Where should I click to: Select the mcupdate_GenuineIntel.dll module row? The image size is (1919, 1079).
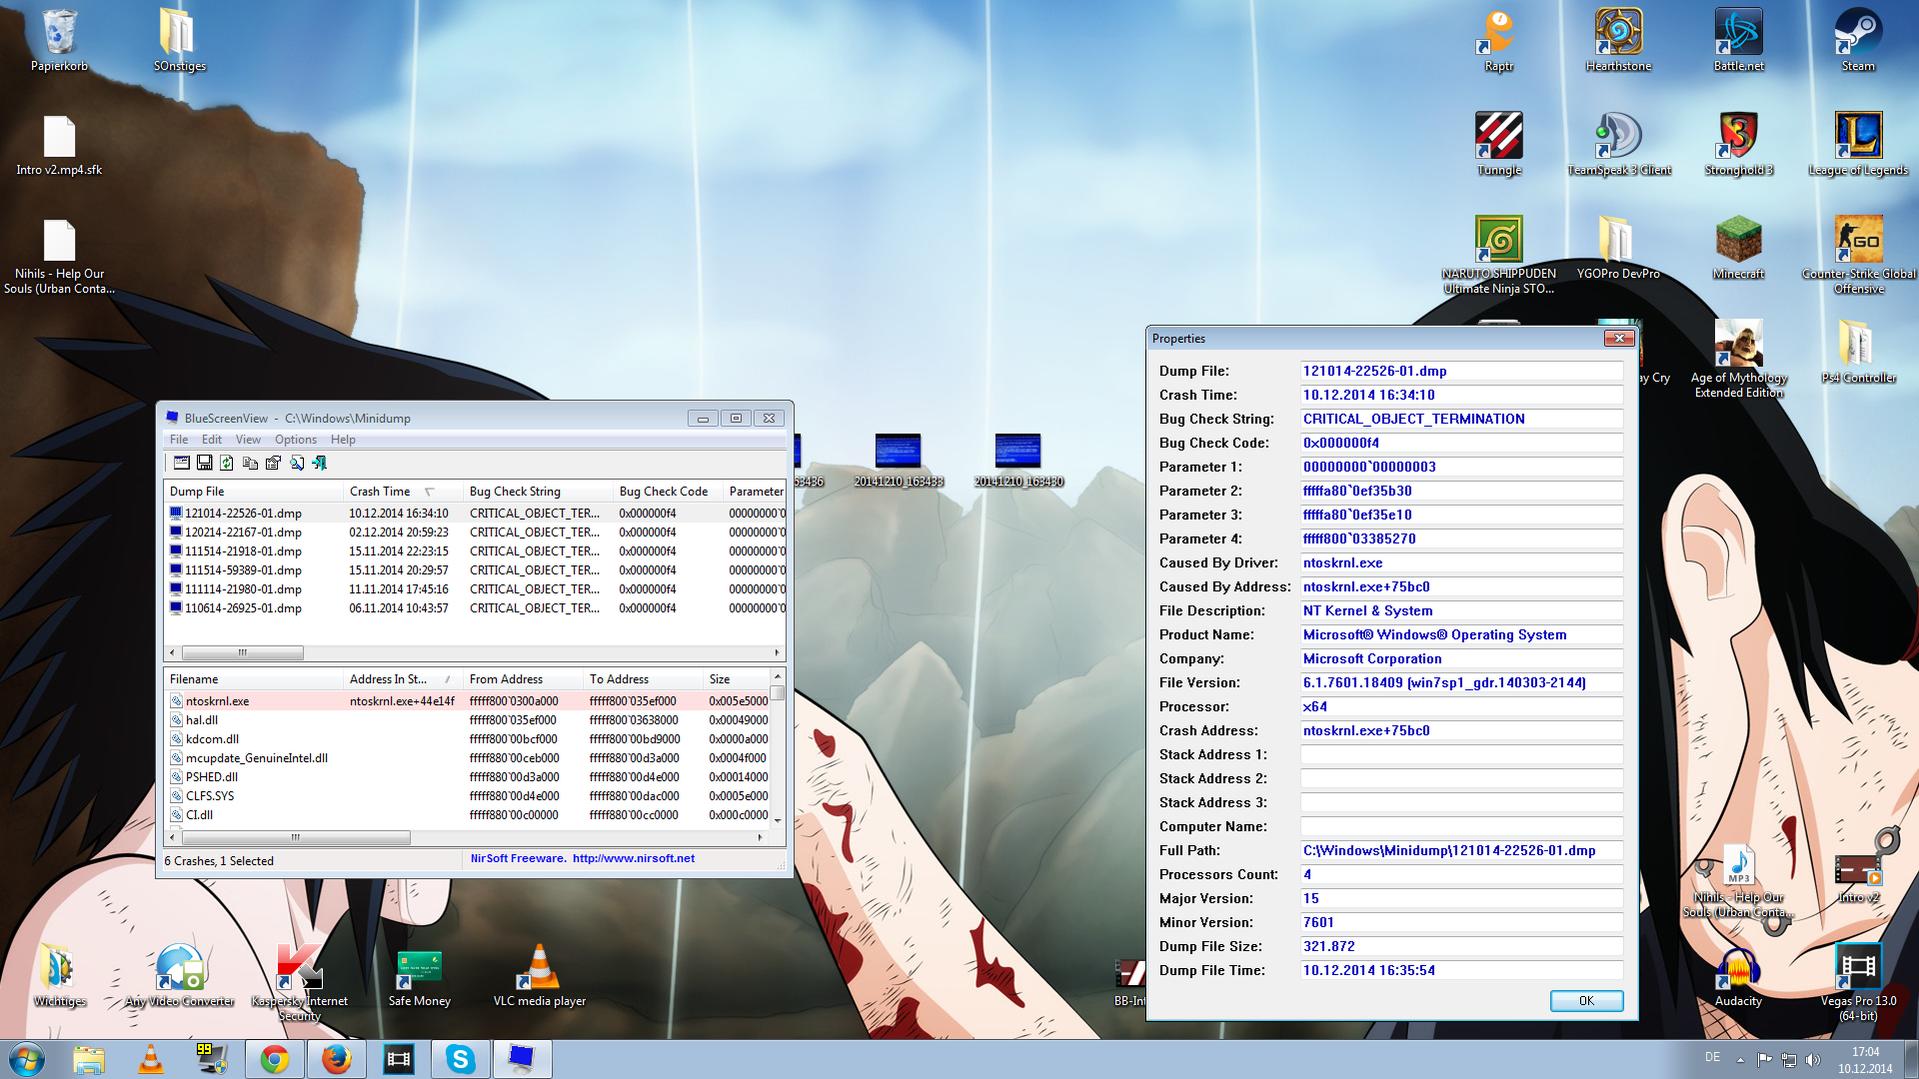(x=467, y=758)
